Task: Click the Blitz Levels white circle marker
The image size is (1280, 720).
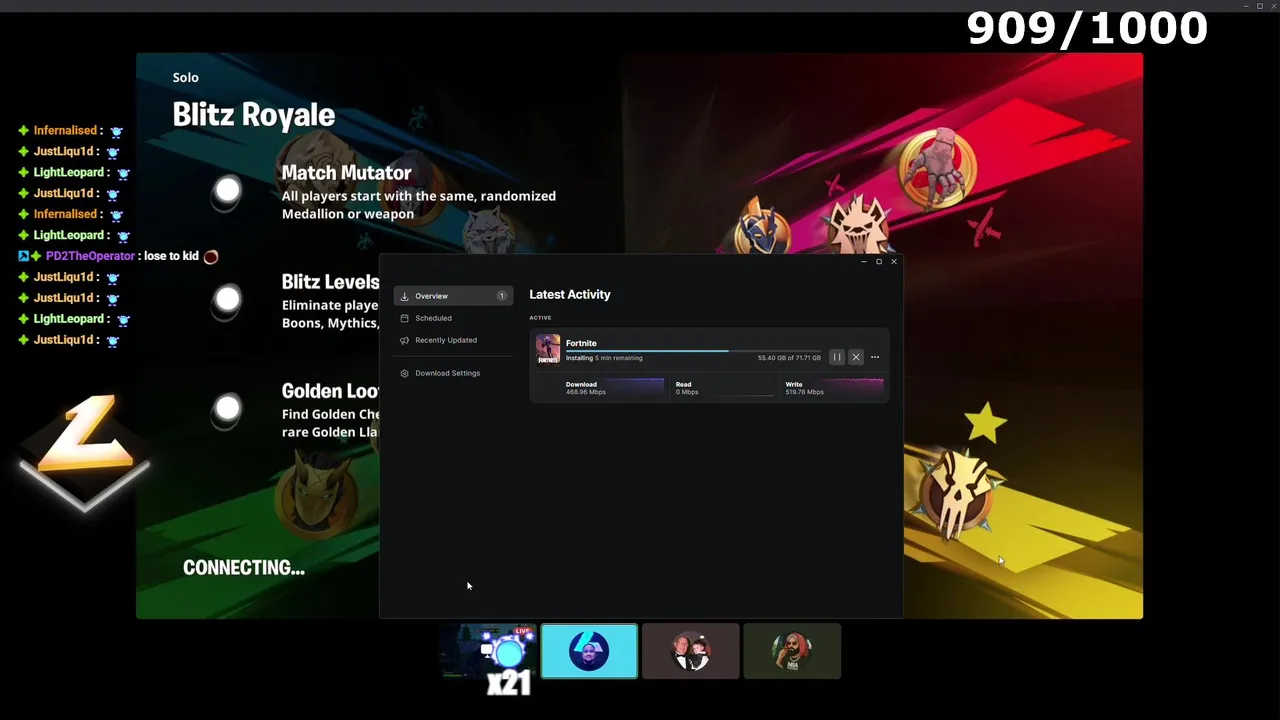Action: pos(228,299)
